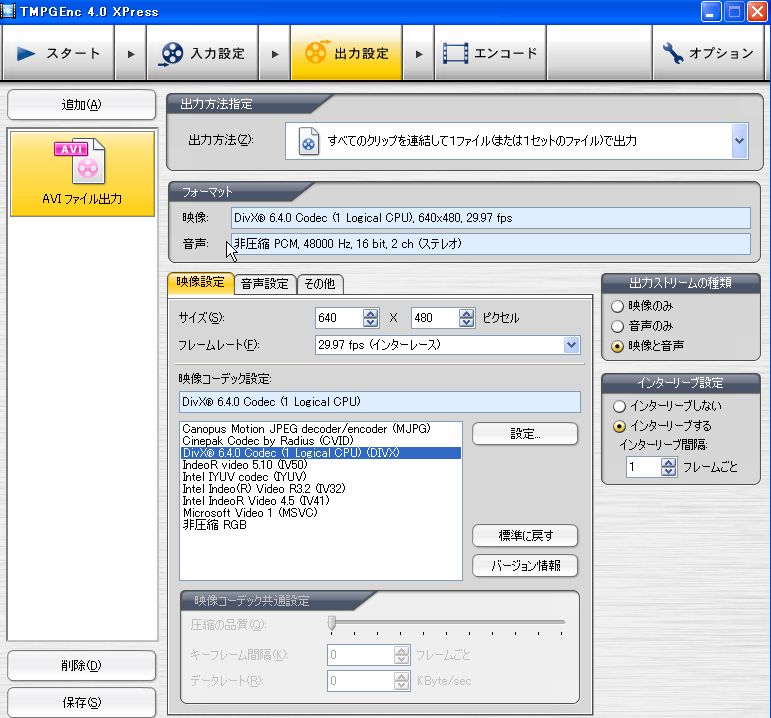Maximize the TMPGEnc window
The image size is (771, 718).
pyautogui.click(x=734, y=11)
